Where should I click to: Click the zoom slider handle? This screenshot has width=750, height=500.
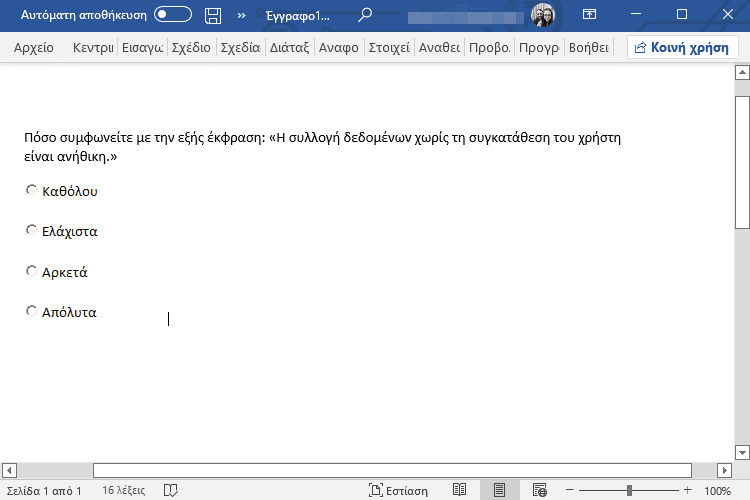(629, 490)
